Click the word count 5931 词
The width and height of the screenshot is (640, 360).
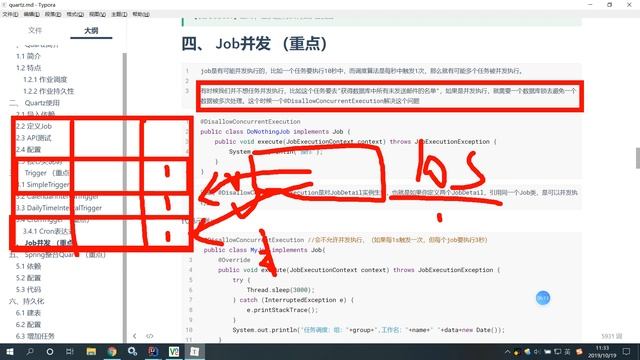click(611, 336)
